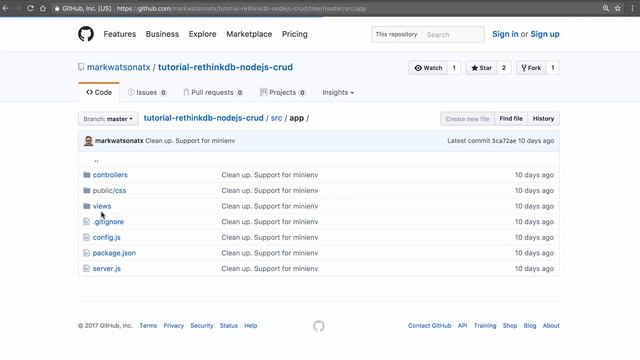Image resolution: width=640 pixels, height=360 pixels.
Task: Click Sign up link
Action: [545, 34]
